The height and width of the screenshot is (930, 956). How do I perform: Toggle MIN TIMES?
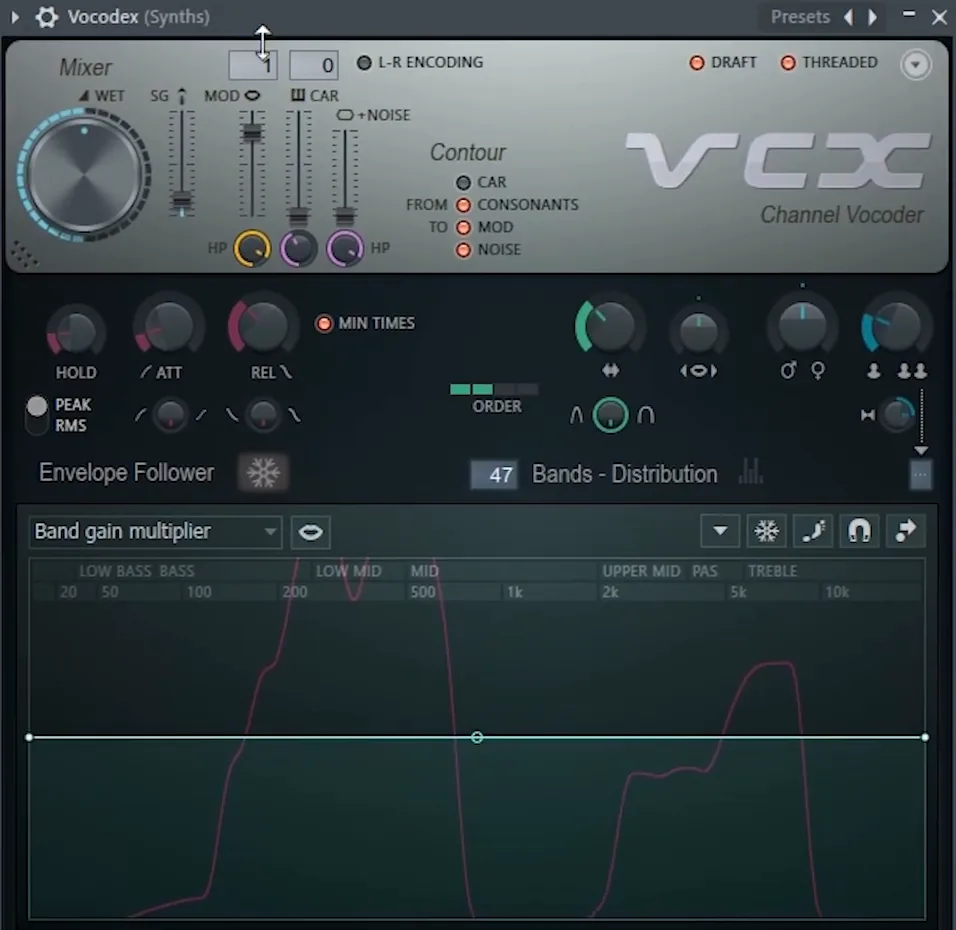tap(324, 323)
